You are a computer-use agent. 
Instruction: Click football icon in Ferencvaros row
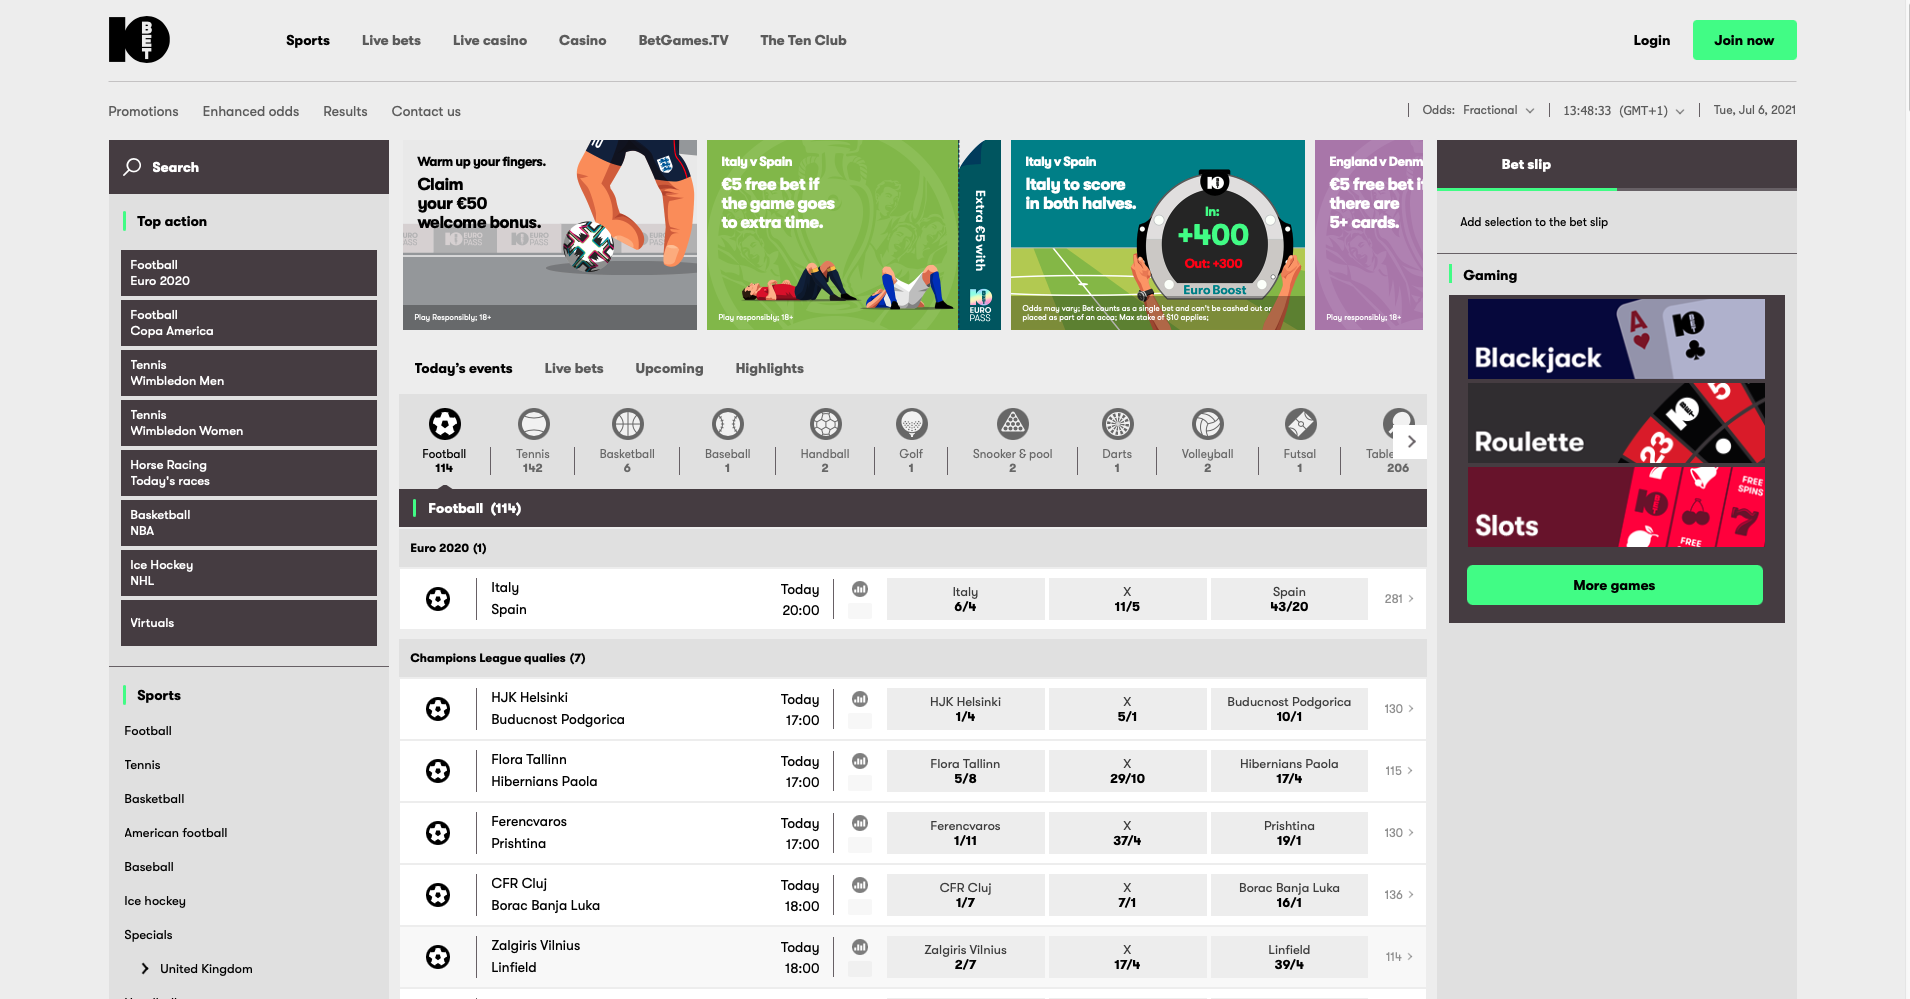point(438,833)
